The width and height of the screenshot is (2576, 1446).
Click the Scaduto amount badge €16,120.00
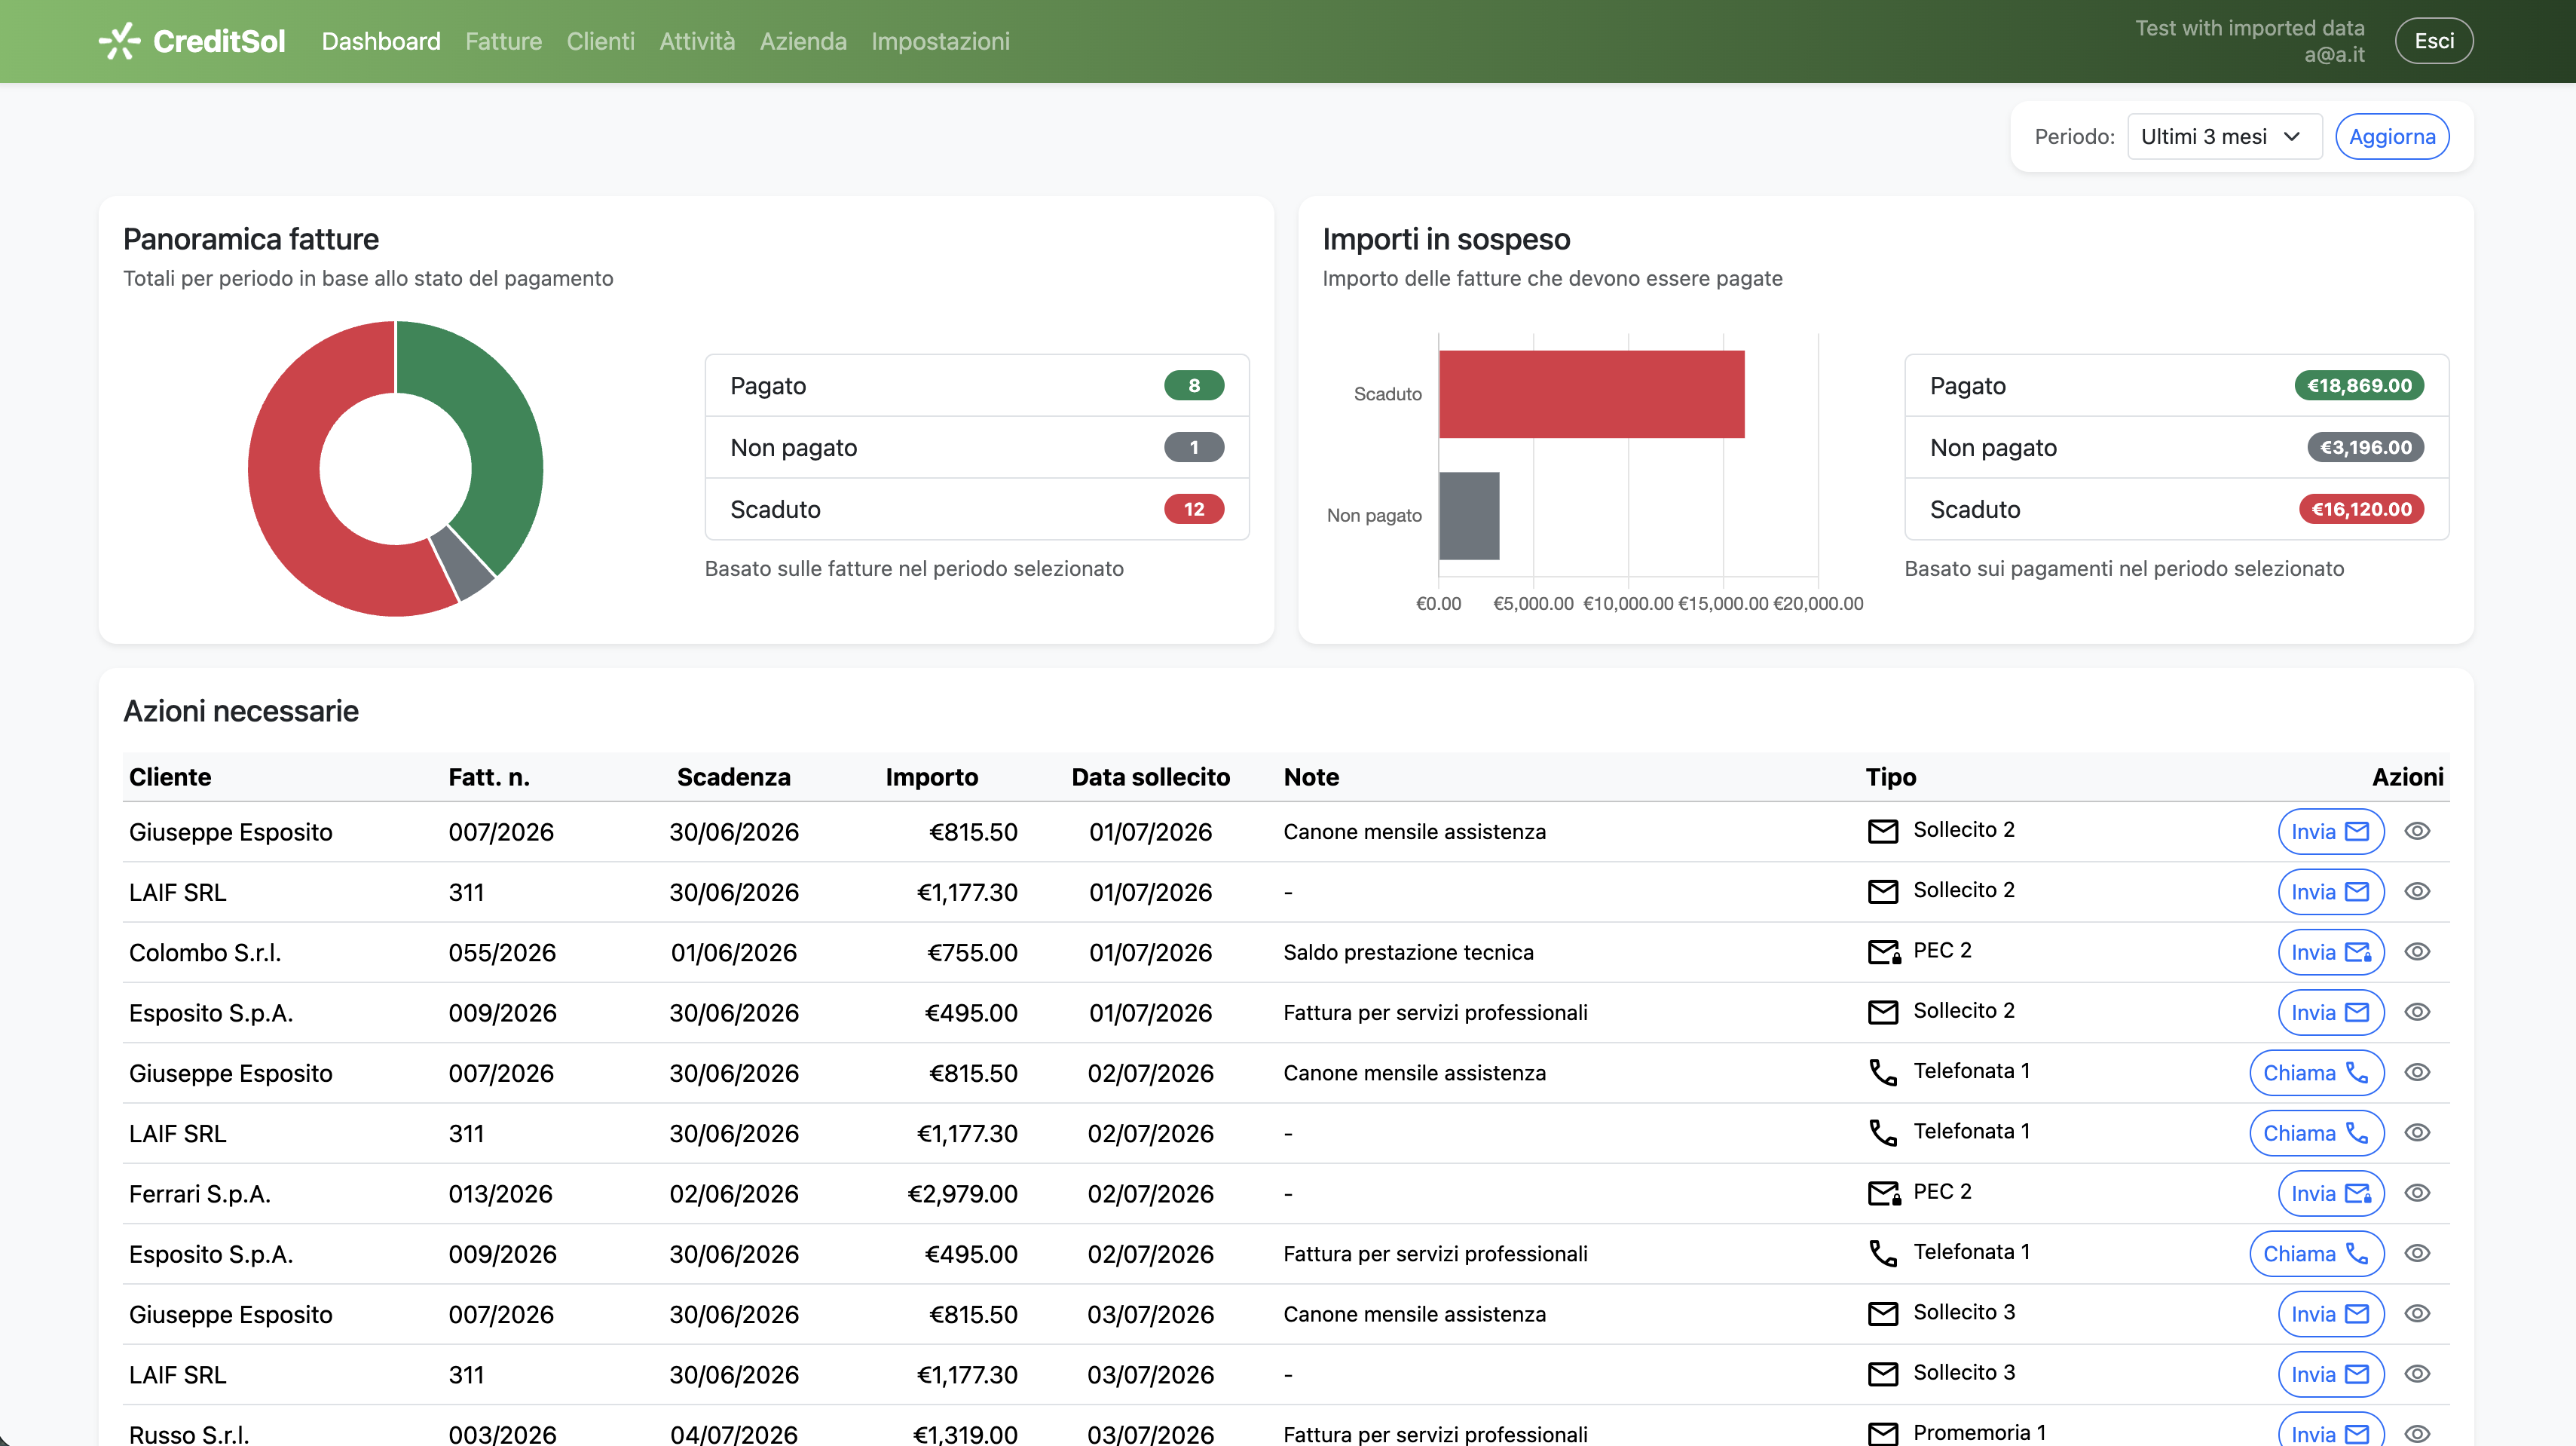2361,509
